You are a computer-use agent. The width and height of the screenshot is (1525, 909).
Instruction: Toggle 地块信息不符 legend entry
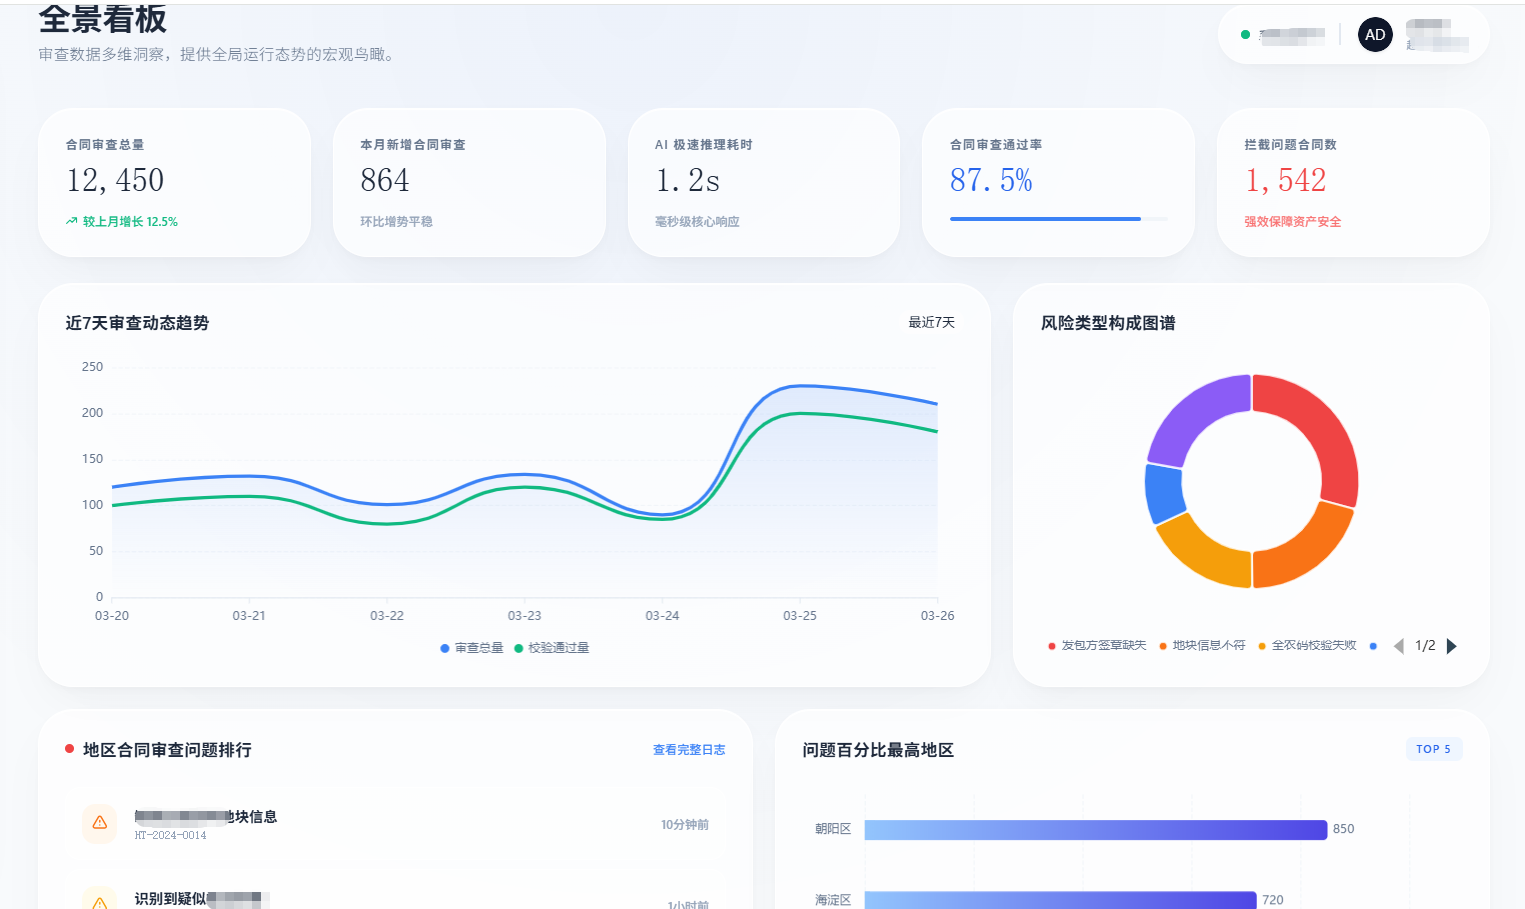click(1202, 646)
